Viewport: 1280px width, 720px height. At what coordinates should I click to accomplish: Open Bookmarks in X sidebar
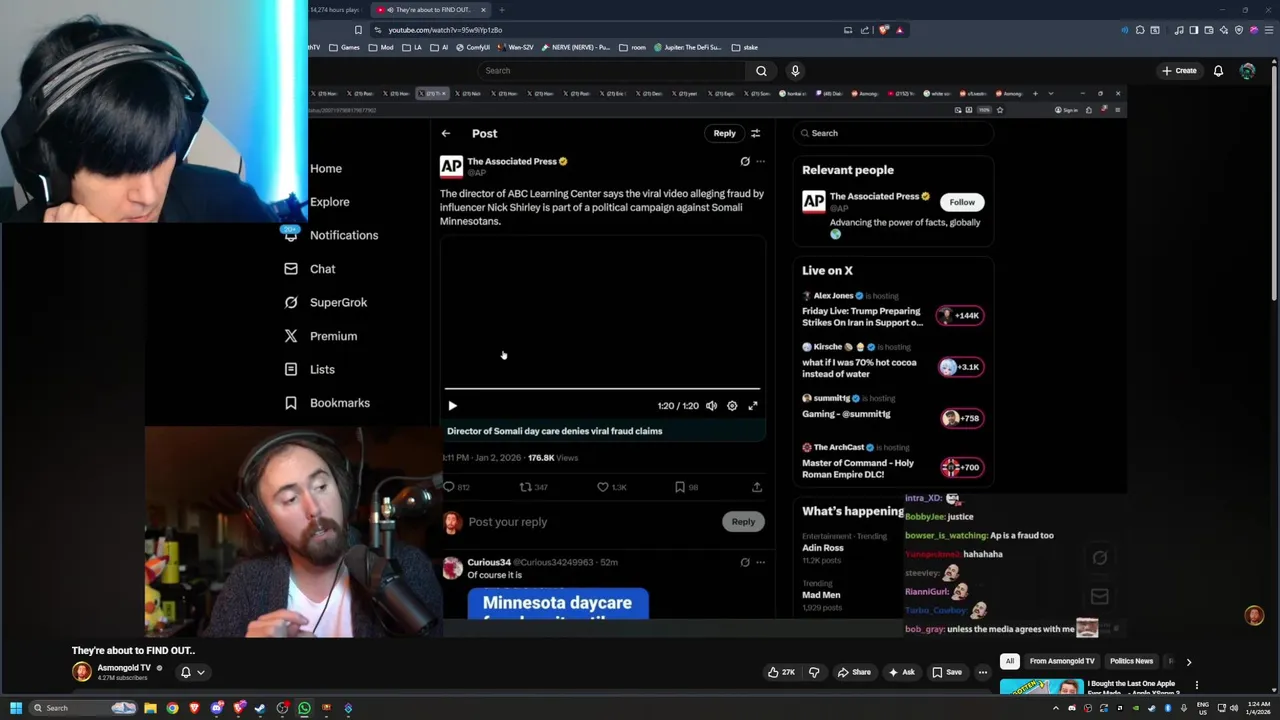coord(327,403)
